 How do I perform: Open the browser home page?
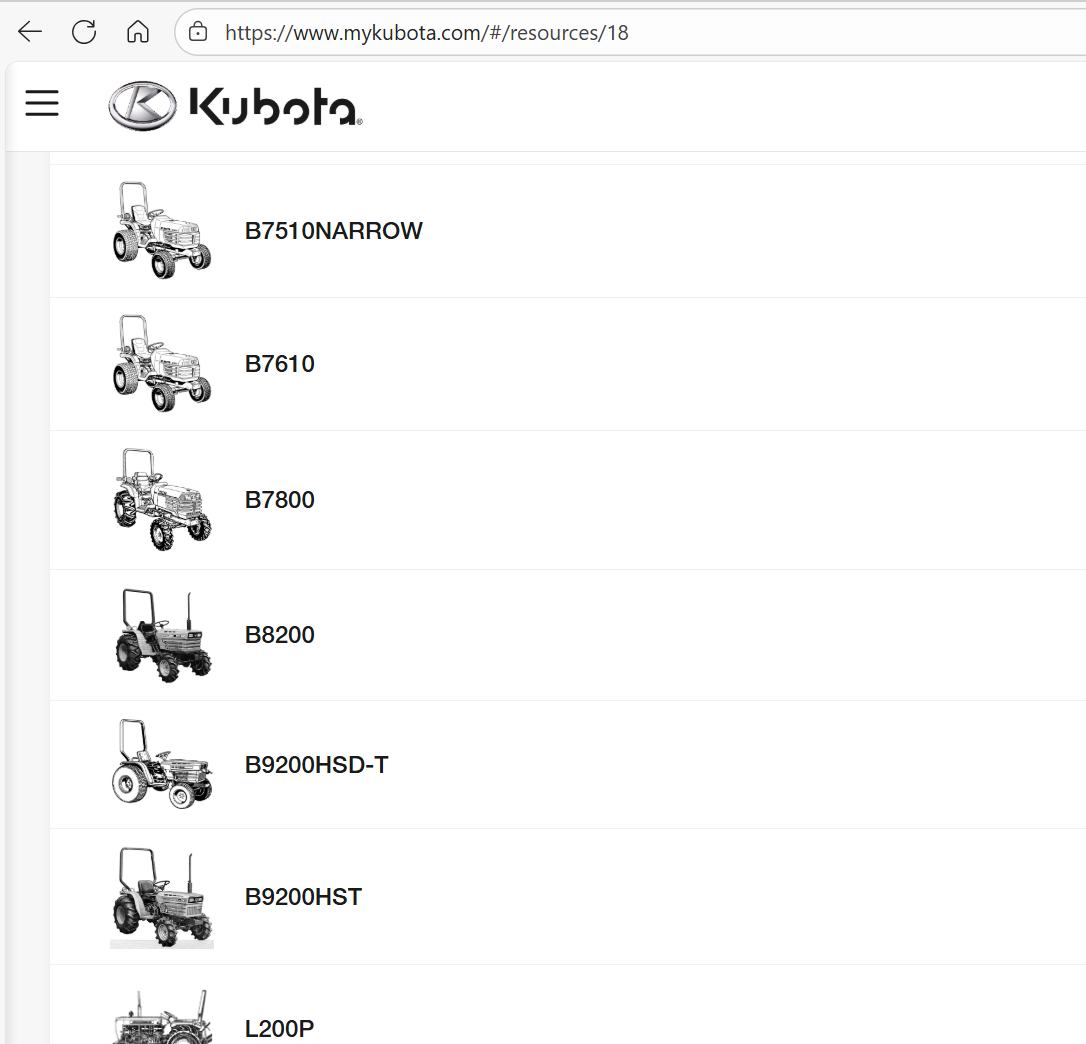point(138,32)
